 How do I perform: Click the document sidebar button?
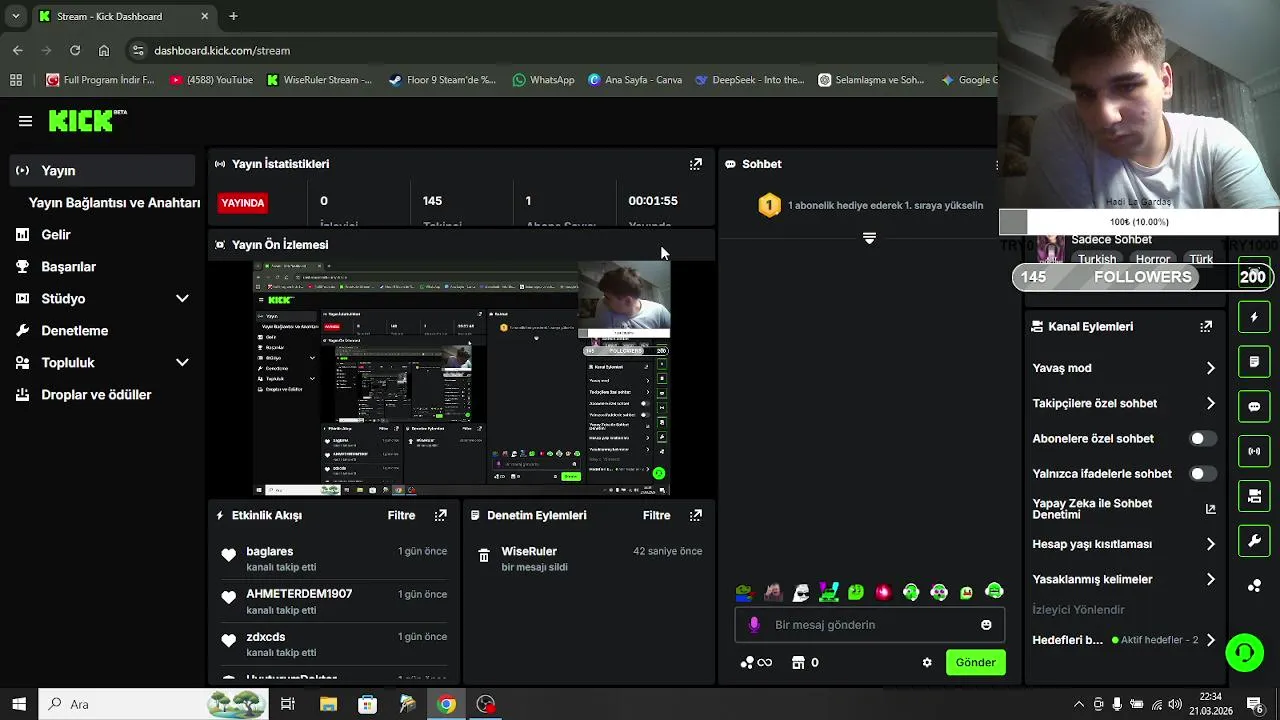(x=1254, y=361)
